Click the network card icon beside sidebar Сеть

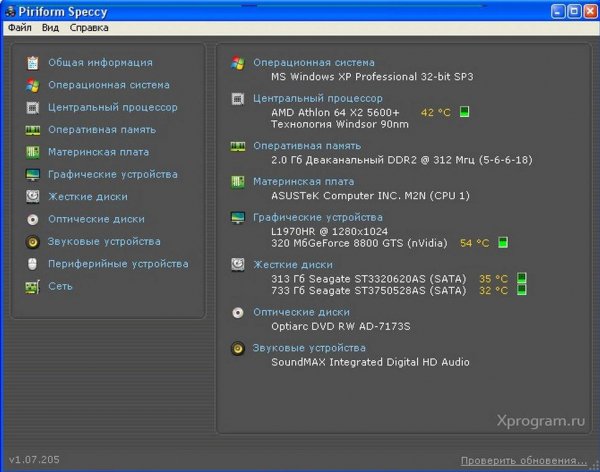[33, 287]
